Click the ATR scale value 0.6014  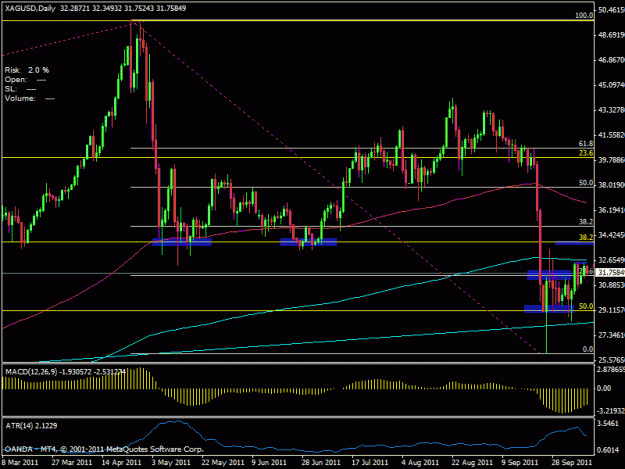pos(608,450)
